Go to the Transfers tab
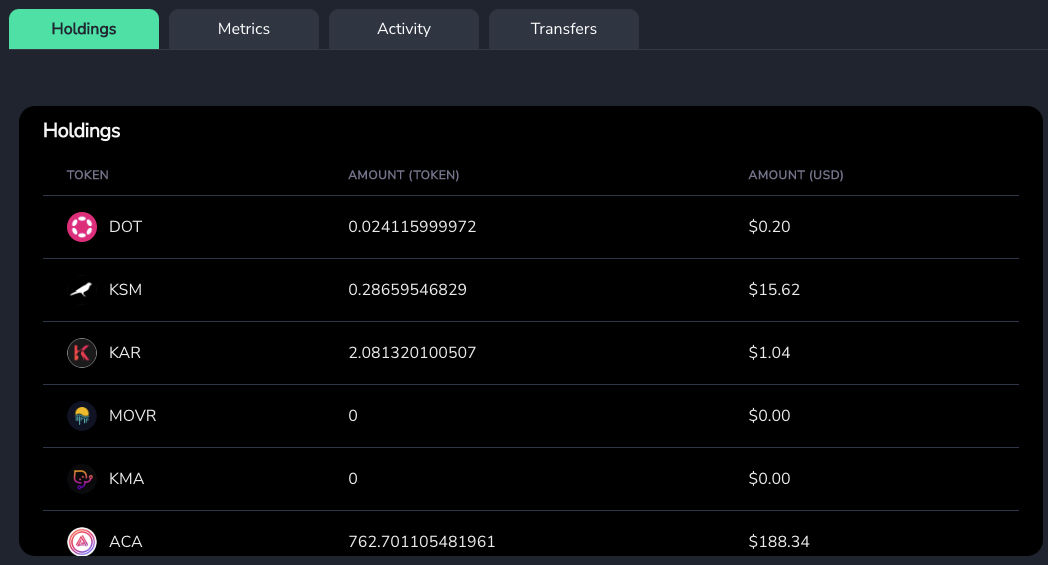The image size is (1048, 565). click(563, 29)
